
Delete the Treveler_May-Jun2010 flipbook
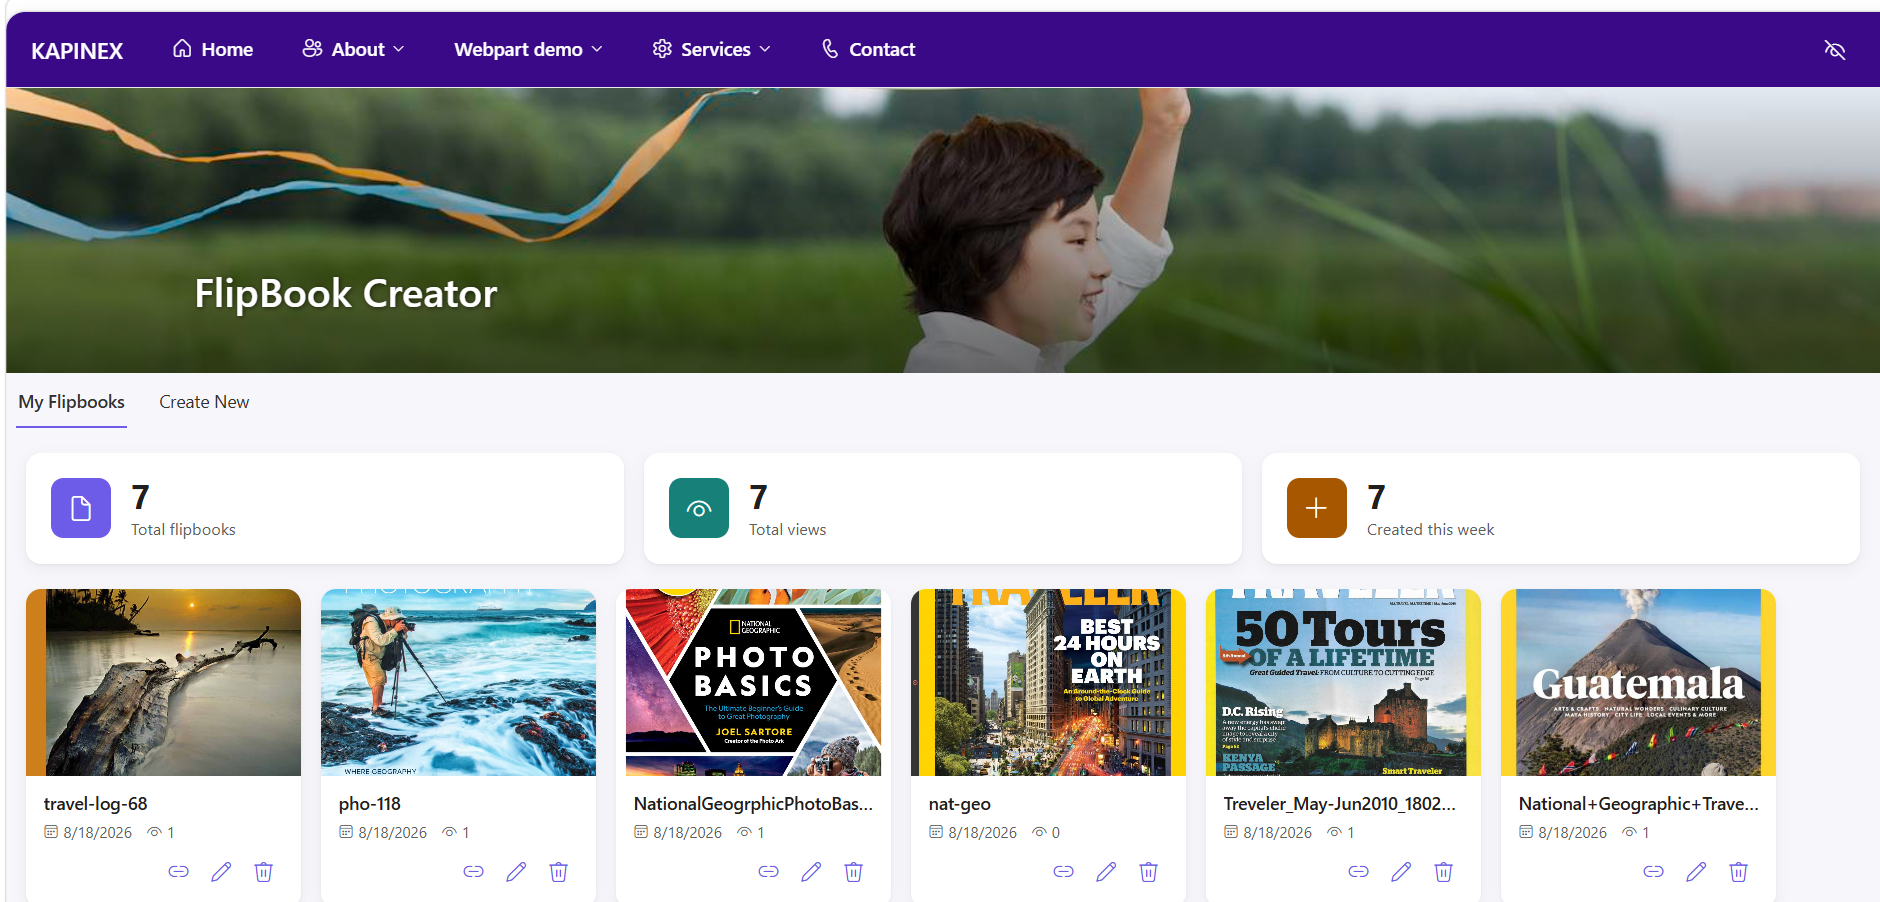click(x=1443, y=872)
